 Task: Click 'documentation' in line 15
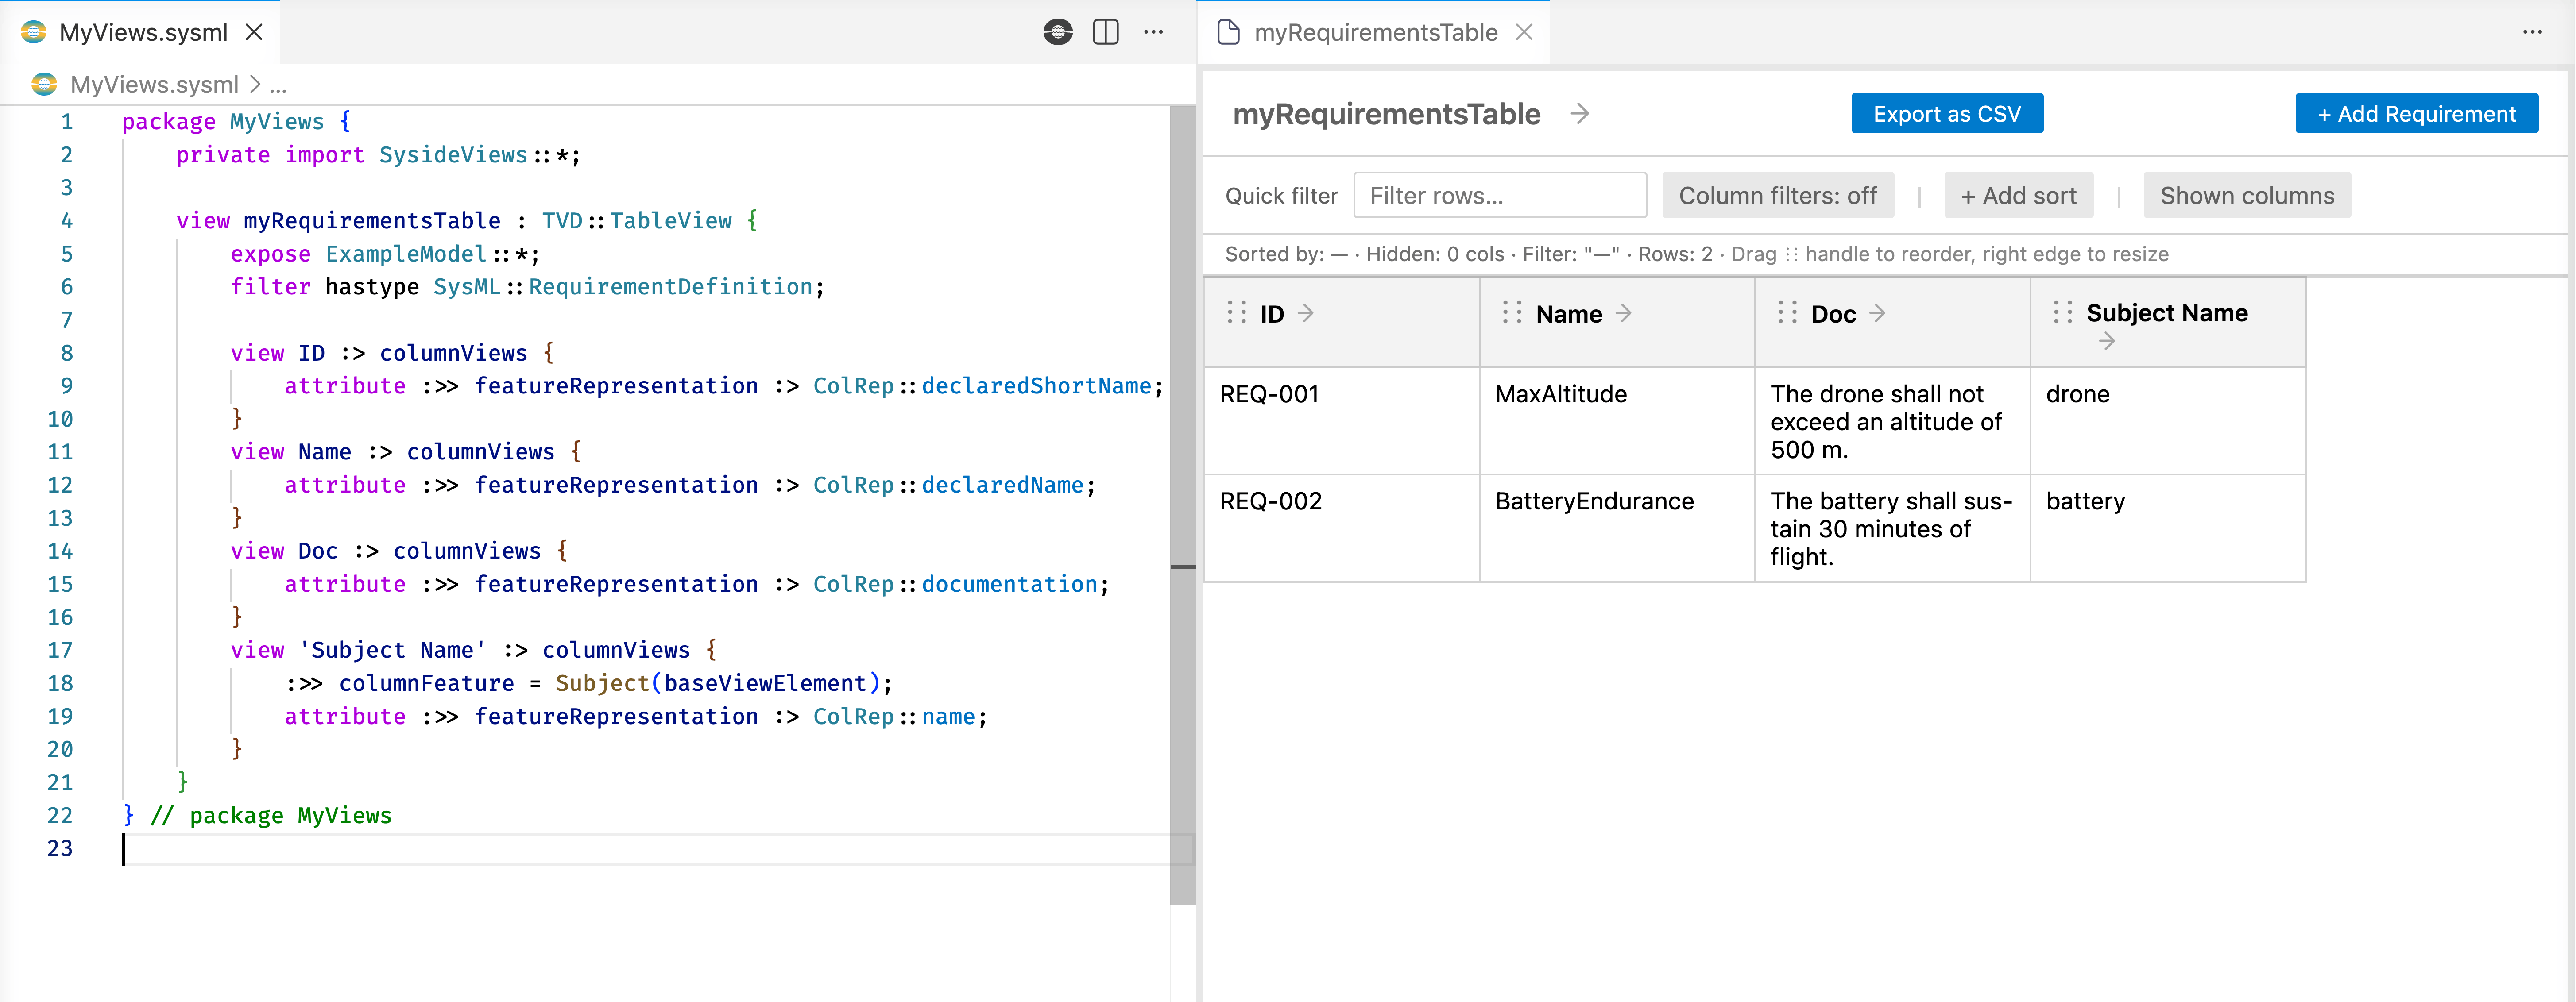point(1009,584)
